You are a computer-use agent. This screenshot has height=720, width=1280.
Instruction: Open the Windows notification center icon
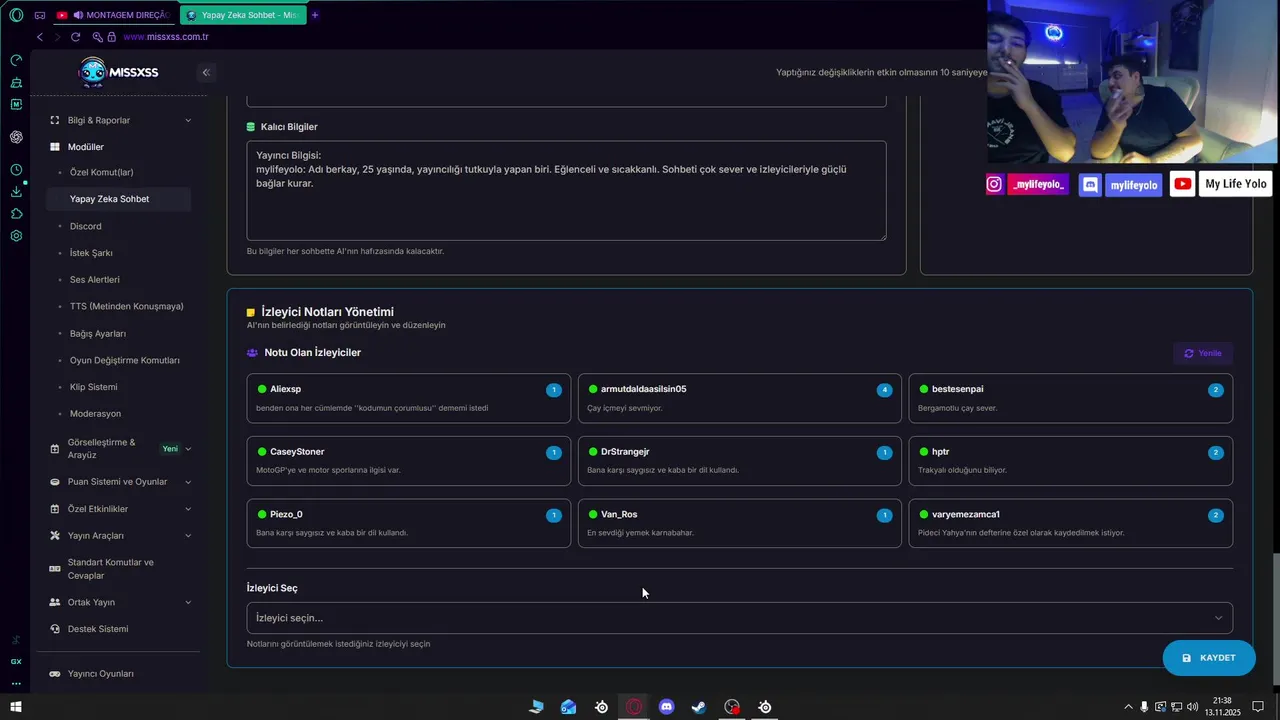point(1258,707)
